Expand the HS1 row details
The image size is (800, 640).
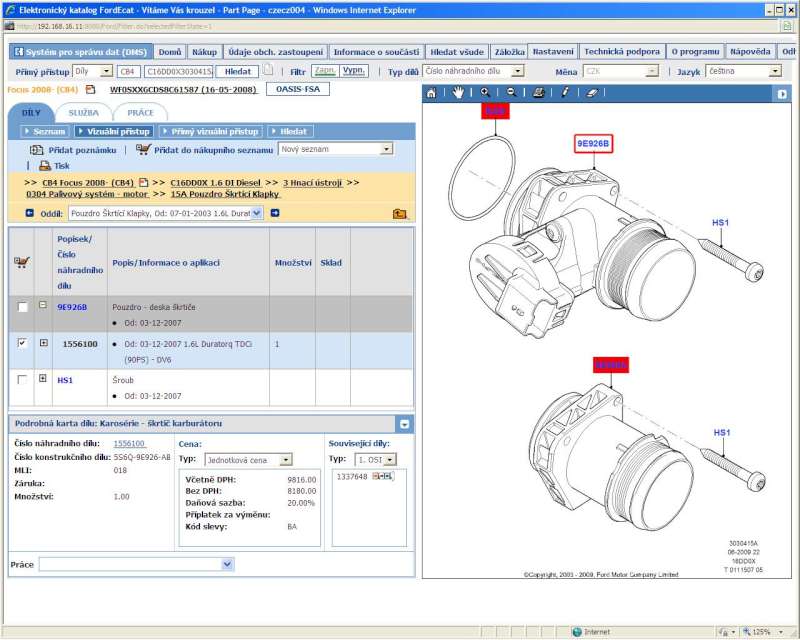tap(43, 379)
